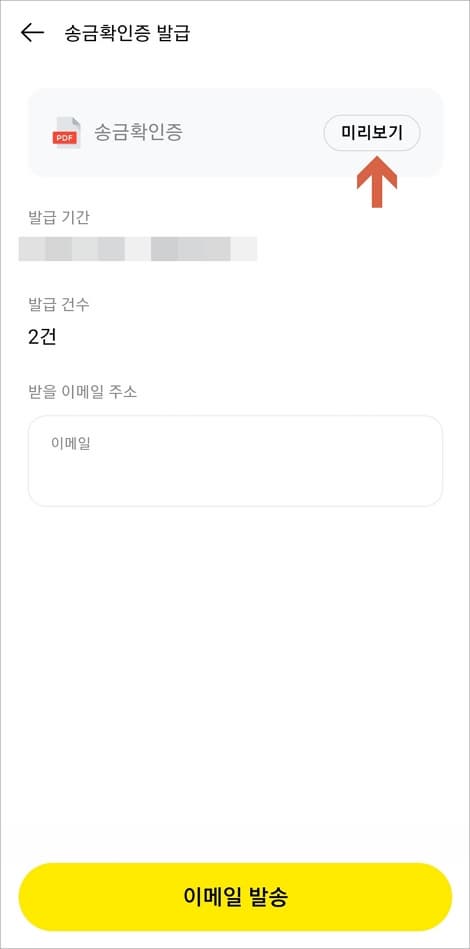Focus the 이메일 input field
Image resolution: width=470 pixels, height=949 pixels.
(235, 461)
